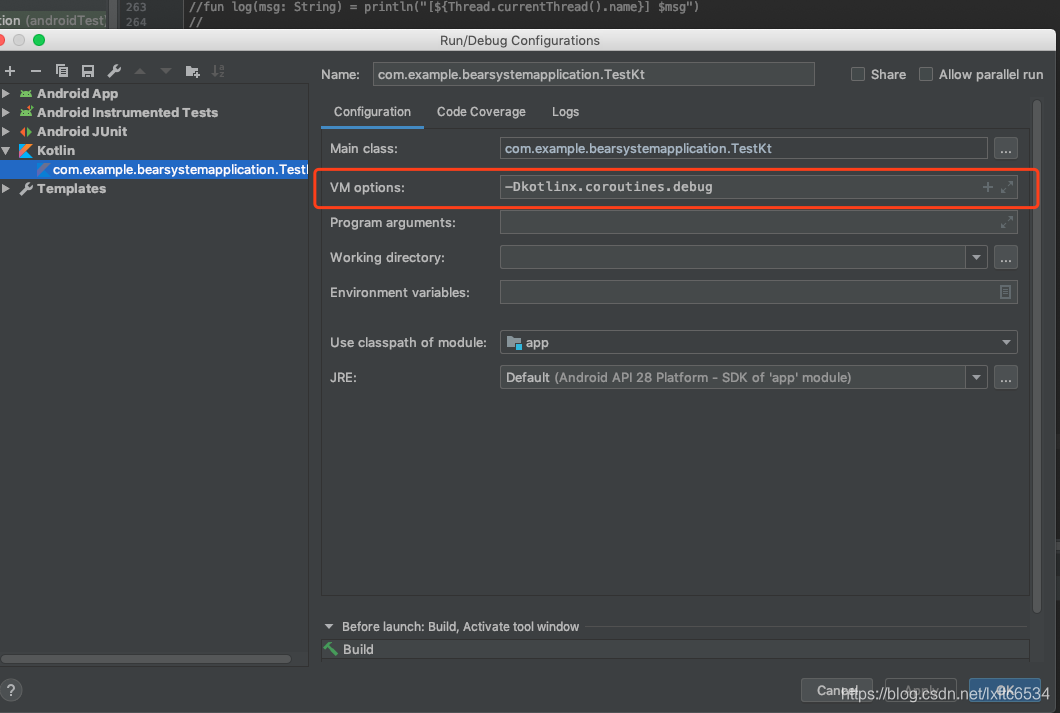1060x713 pixels.
Task: Expand the Android App tree node
Action: (x=6, y=93)
